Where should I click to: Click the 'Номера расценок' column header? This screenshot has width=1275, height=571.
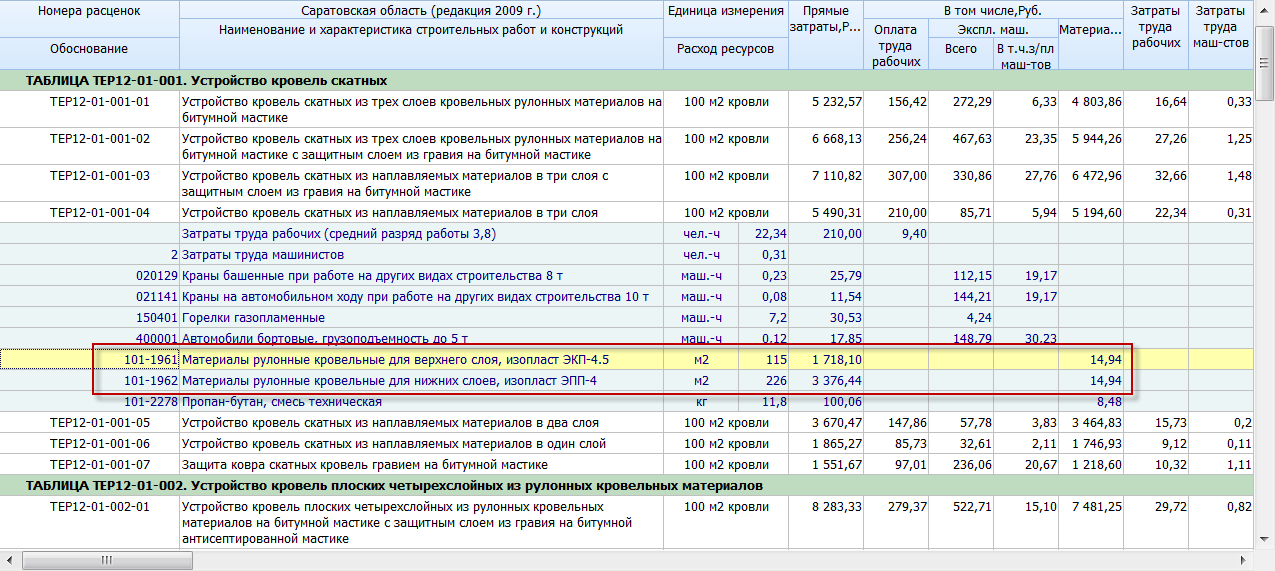tap(89, 11)
